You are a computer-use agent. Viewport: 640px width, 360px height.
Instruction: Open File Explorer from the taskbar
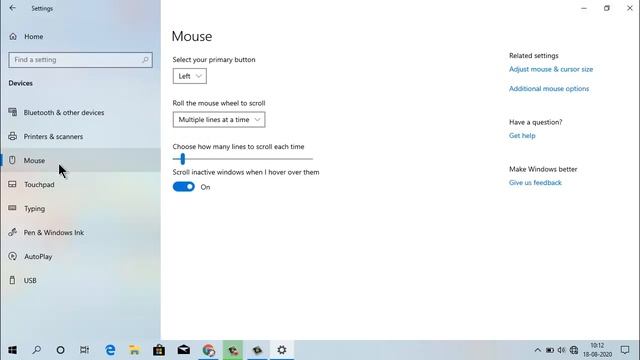(134, 350)
